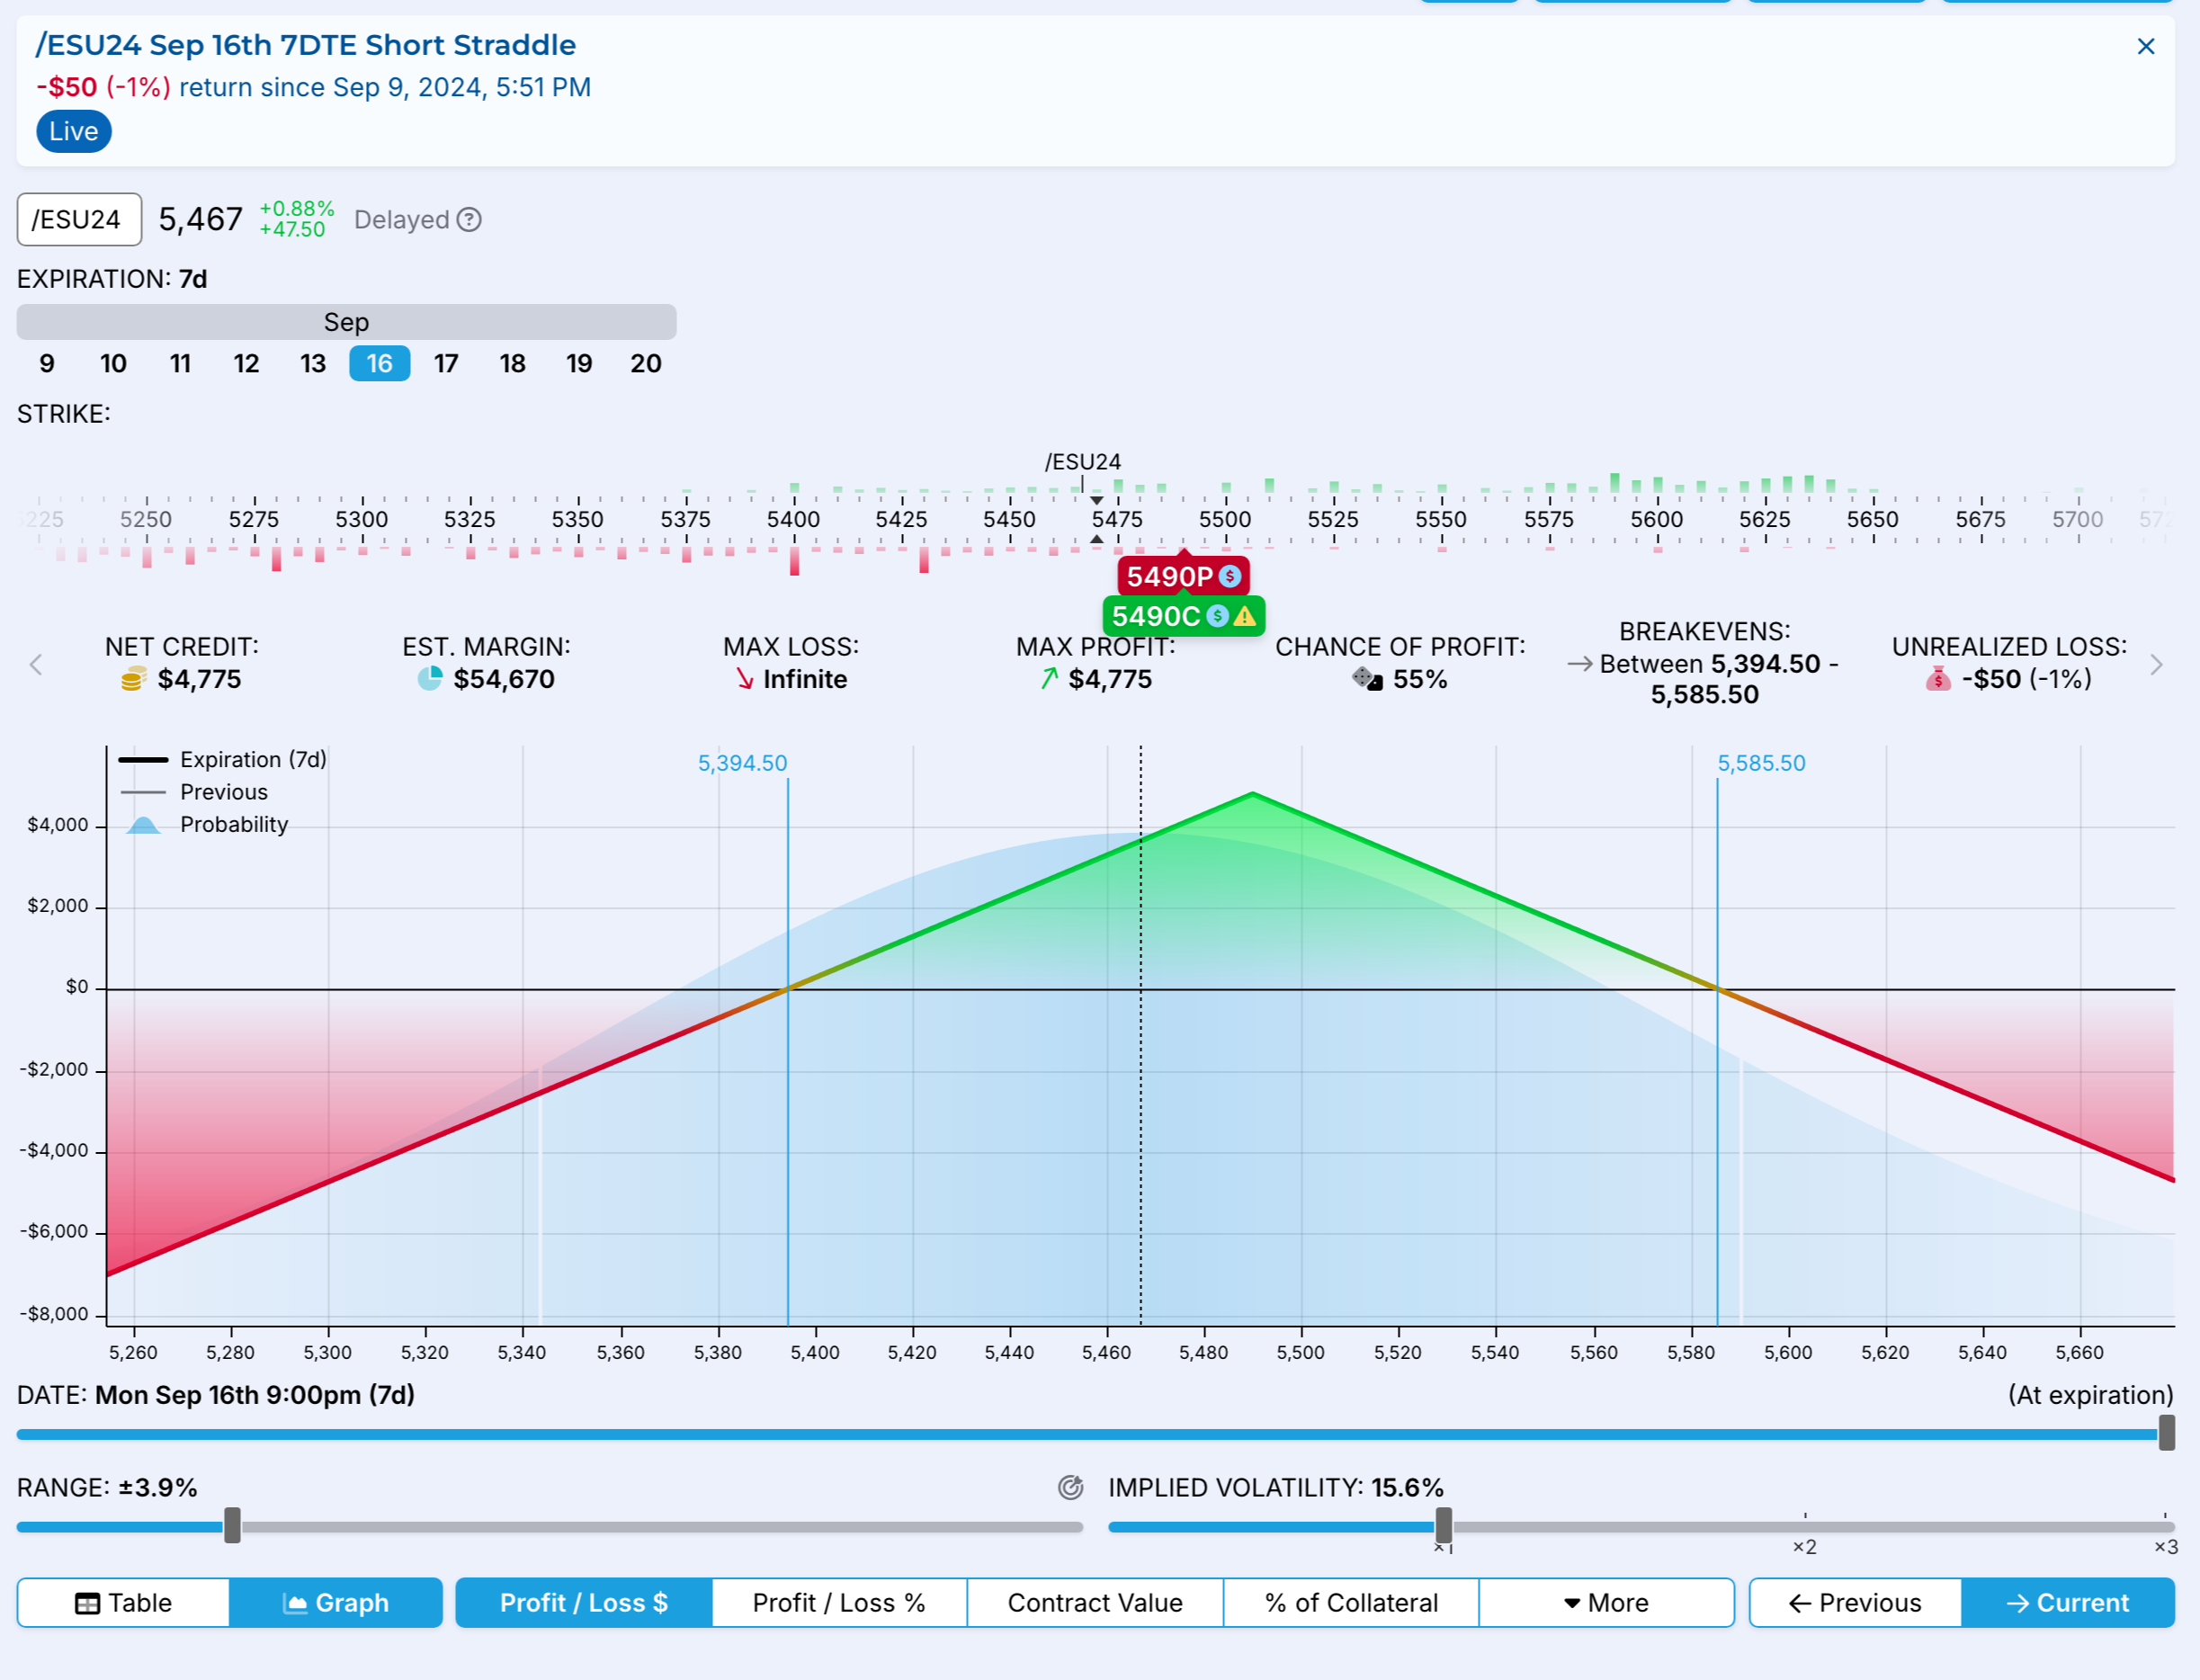This screenshot has width=2200, height=1680.
Task: Click the dollar icon on 5490C
Action: (x=1217, y=616)
